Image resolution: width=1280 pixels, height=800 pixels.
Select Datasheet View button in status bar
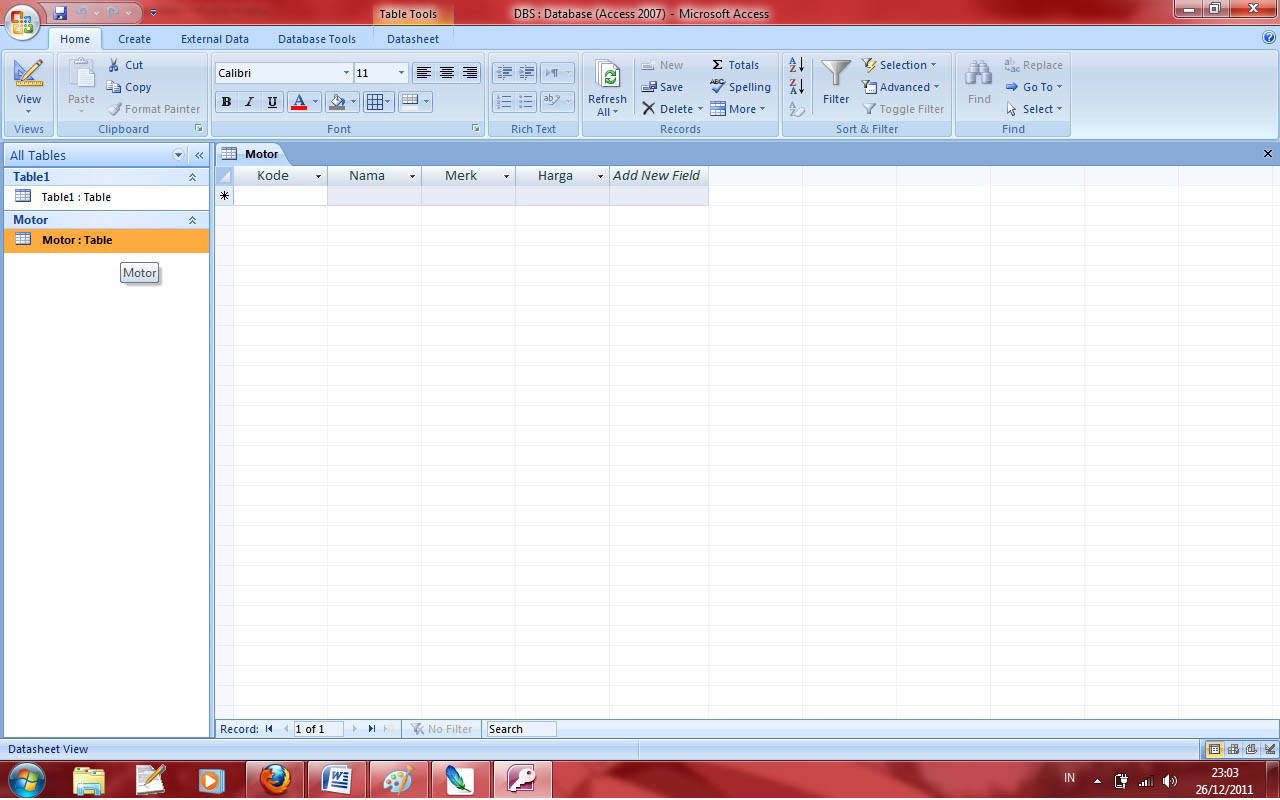point(1215,749)
